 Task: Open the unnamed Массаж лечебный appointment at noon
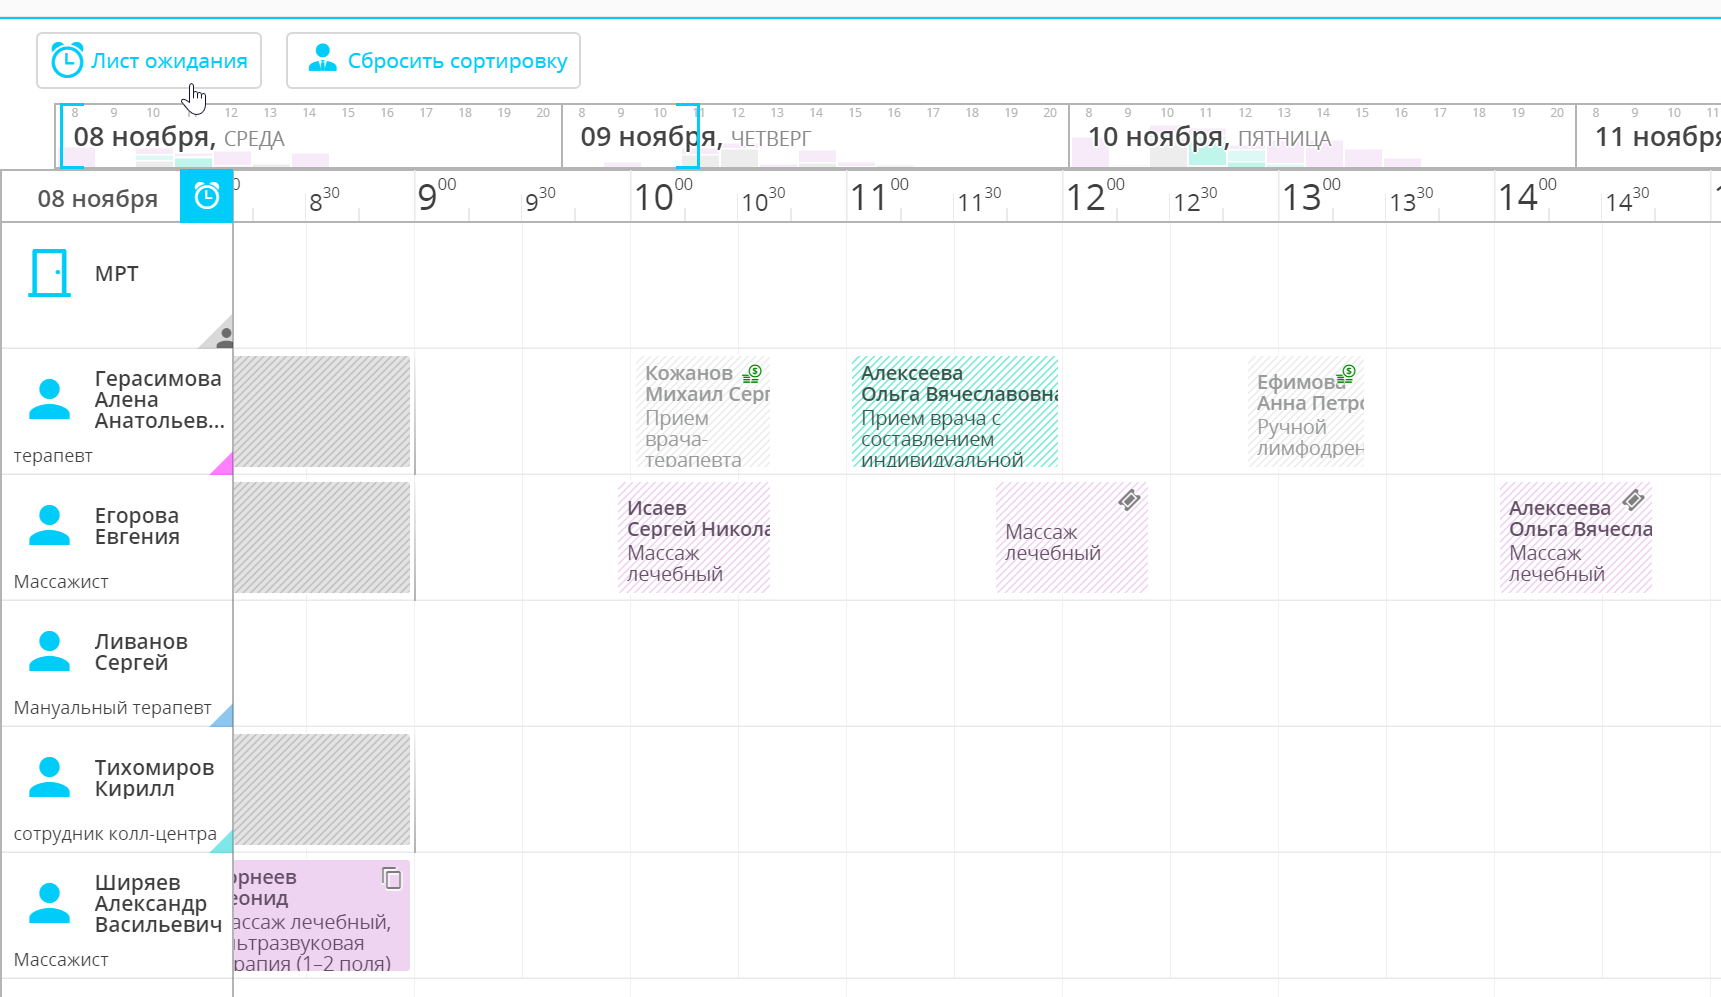pyautogui.click(x=1072, y=538)
